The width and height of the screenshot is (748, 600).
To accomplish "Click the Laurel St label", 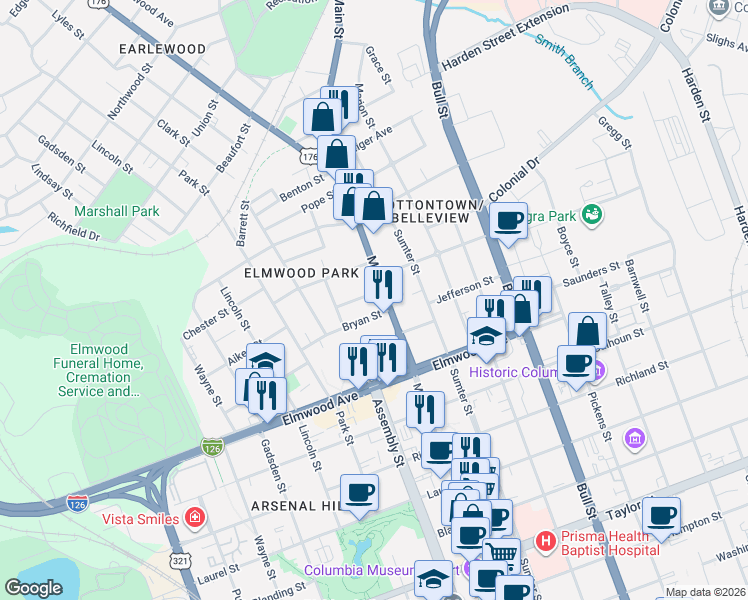I will pyautogui.click(x=218, y=574).
